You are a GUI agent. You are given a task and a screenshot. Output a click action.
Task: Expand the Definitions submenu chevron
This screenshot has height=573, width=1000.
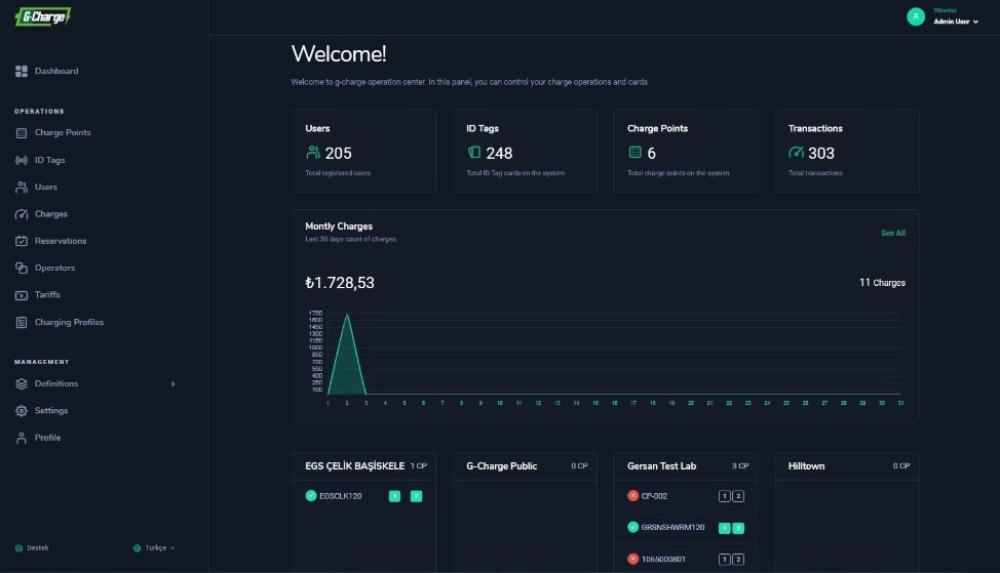pos(173,384)
